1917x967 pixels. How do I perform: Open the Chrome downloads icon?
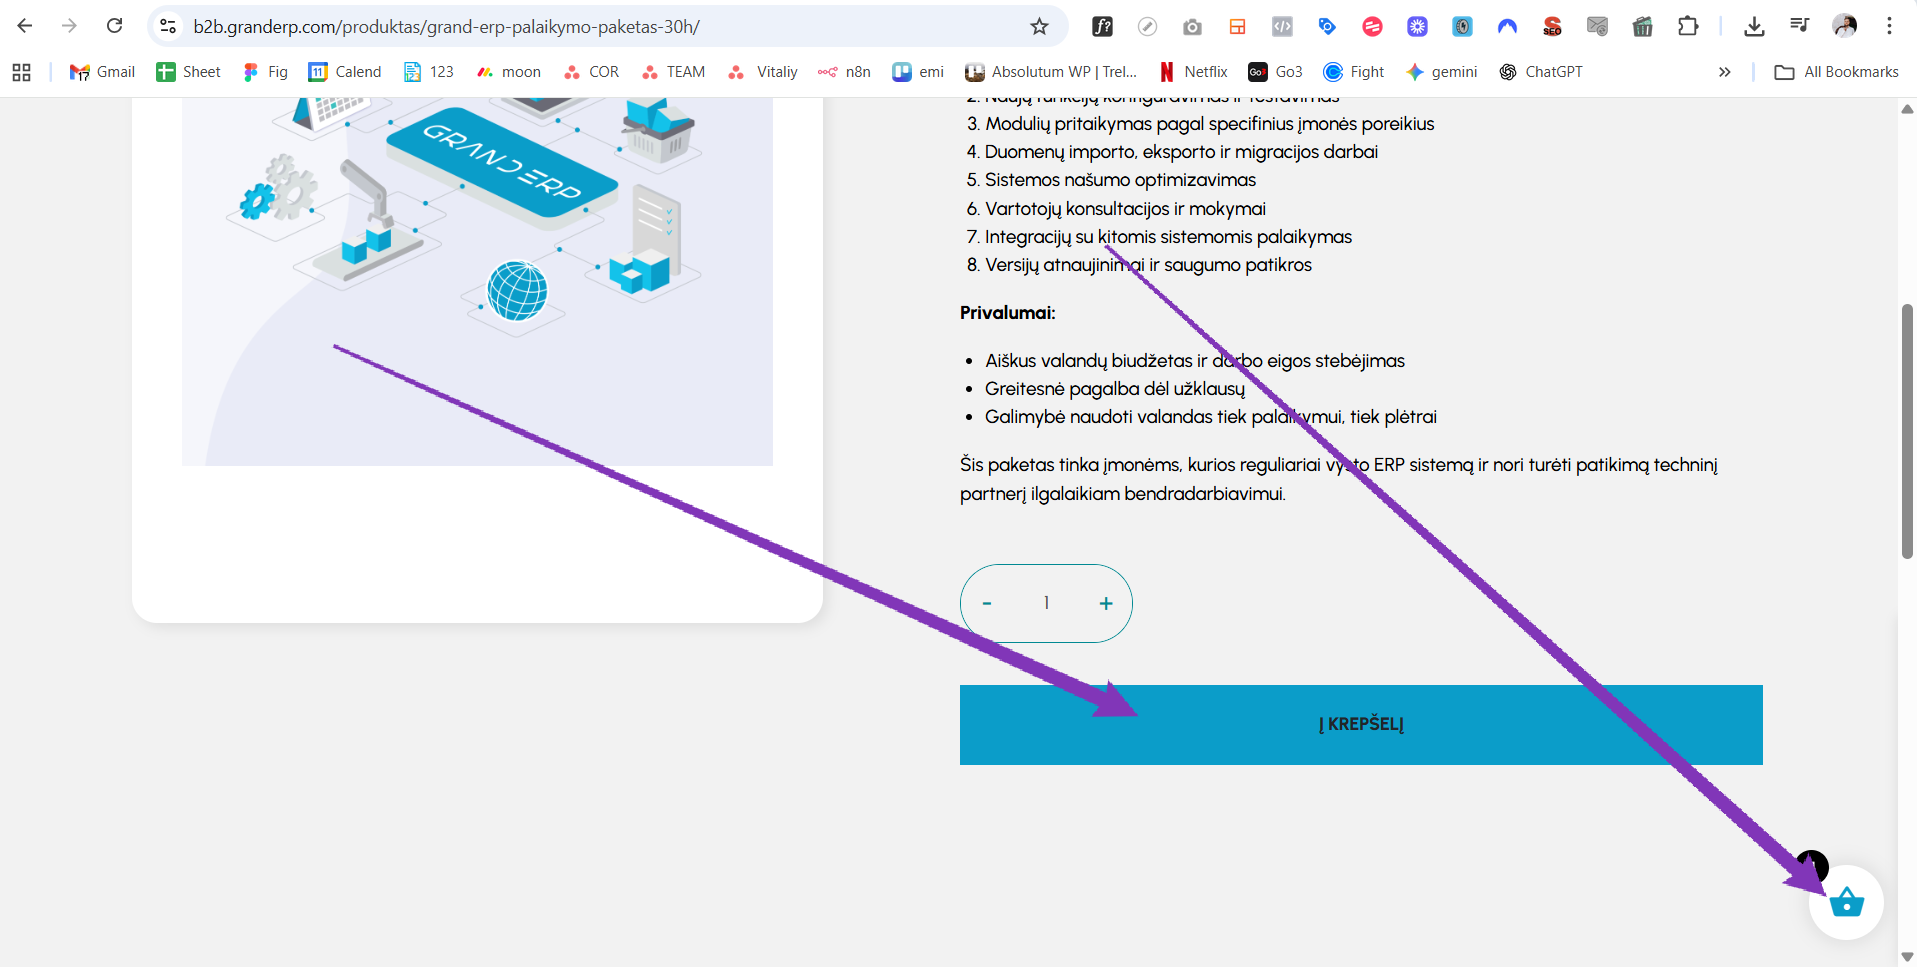(1754, 27)
